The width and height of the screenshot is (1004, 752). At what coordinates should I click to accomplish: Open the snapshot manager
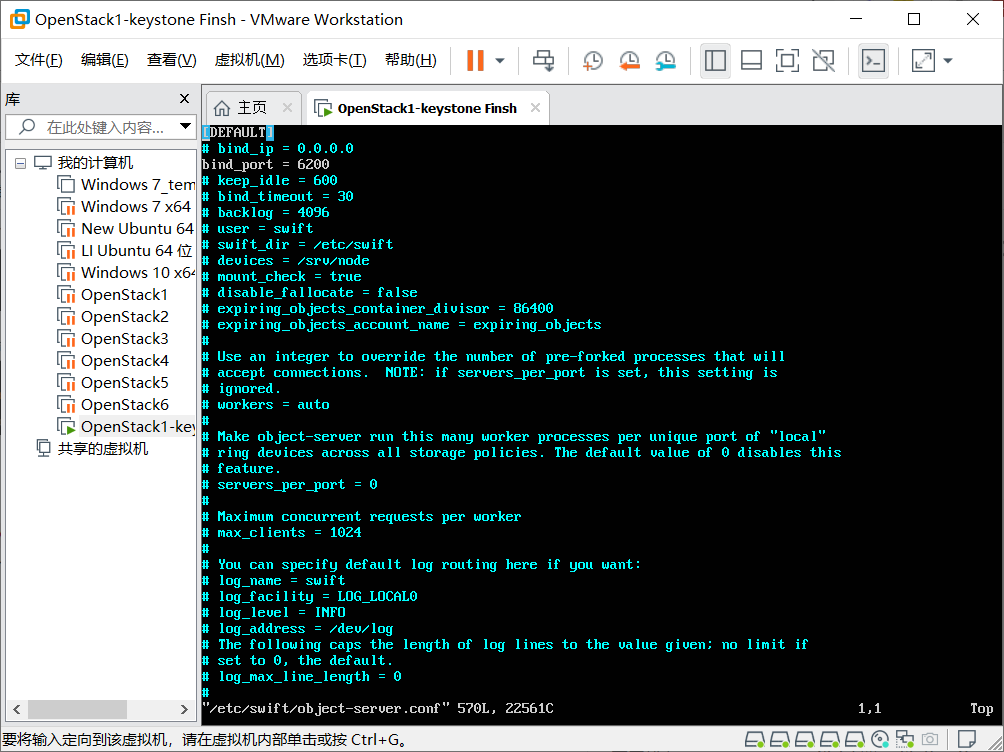point(666,61)
